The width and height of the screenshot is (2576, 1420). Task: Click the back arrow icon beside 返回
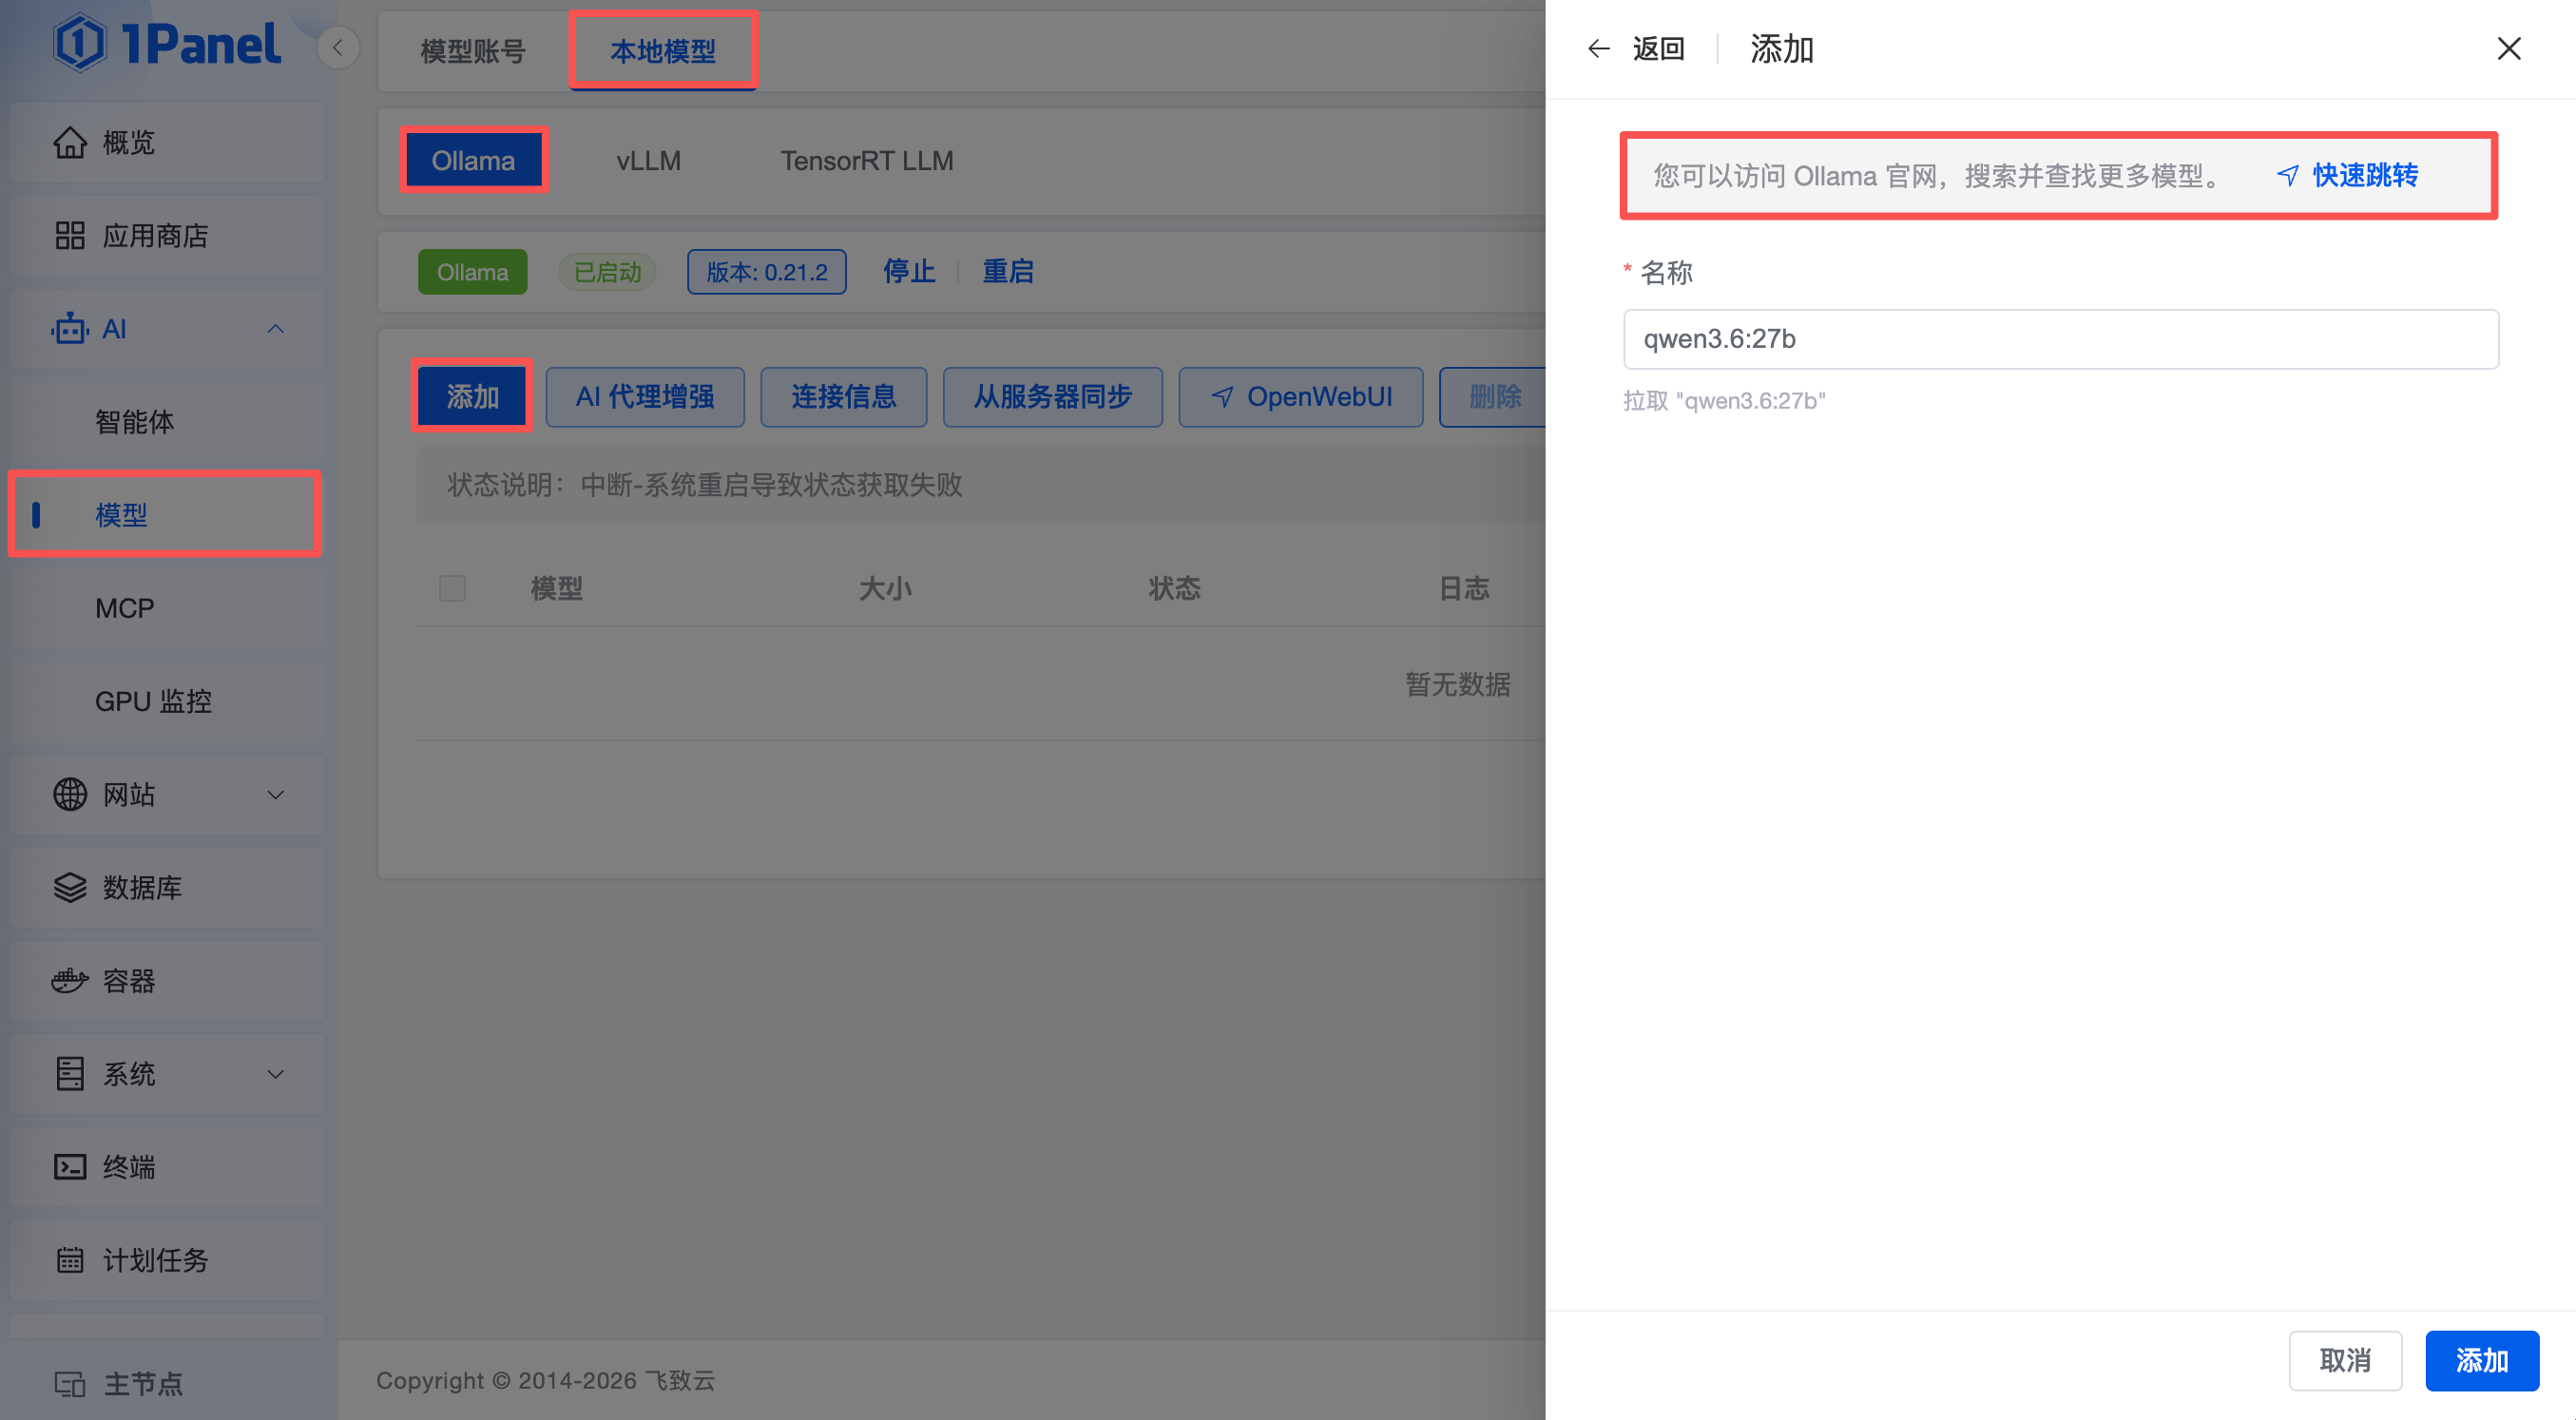(1598, 48)
